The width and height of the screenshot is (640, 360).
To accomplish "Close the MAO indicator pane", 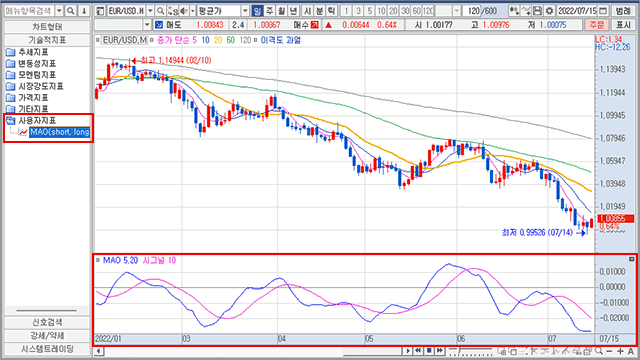I will pyautogui.click(x=631, y=259).
